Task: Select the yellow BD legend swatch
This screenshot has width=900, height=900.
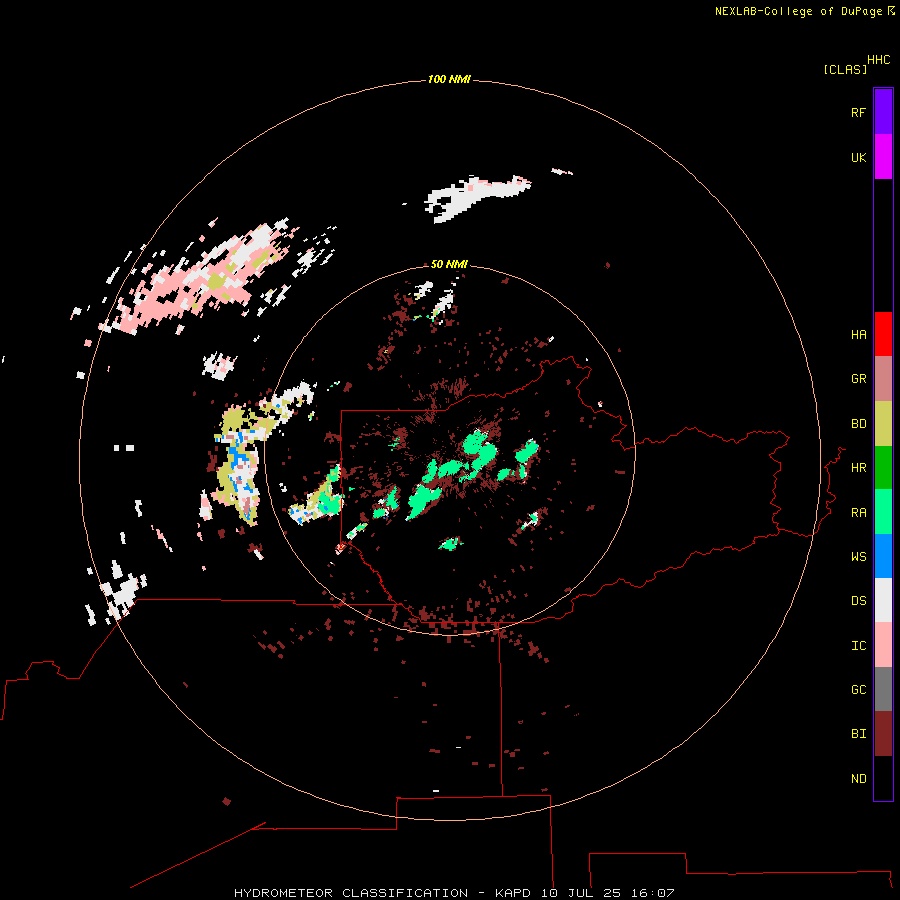Action: [x=883, y=424]
